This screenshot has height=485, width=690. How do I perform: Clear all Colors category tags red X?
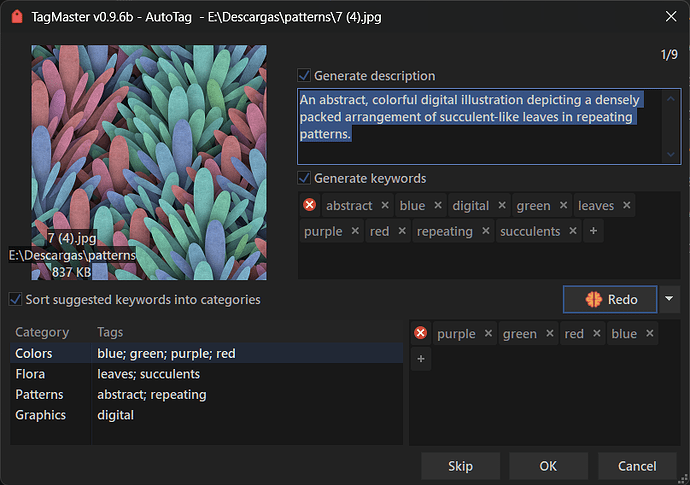tap(420, 334)
